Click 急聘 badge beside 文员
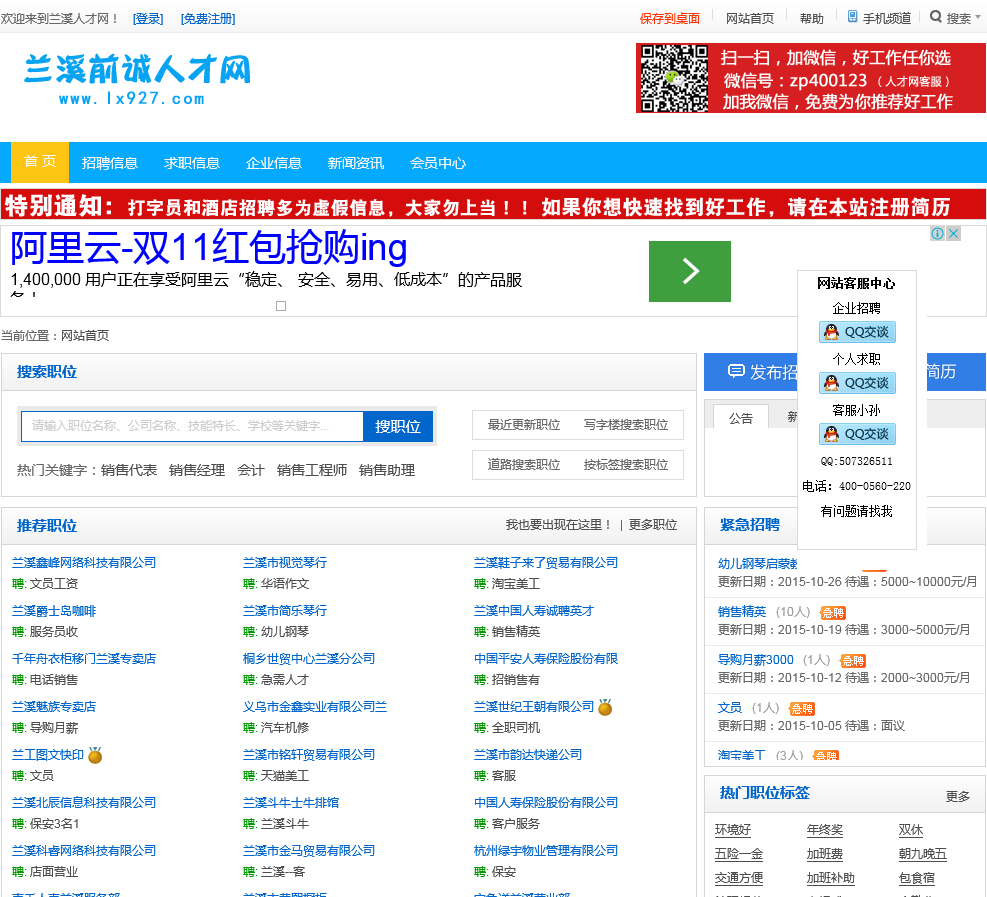 click(x=802, y=709)
